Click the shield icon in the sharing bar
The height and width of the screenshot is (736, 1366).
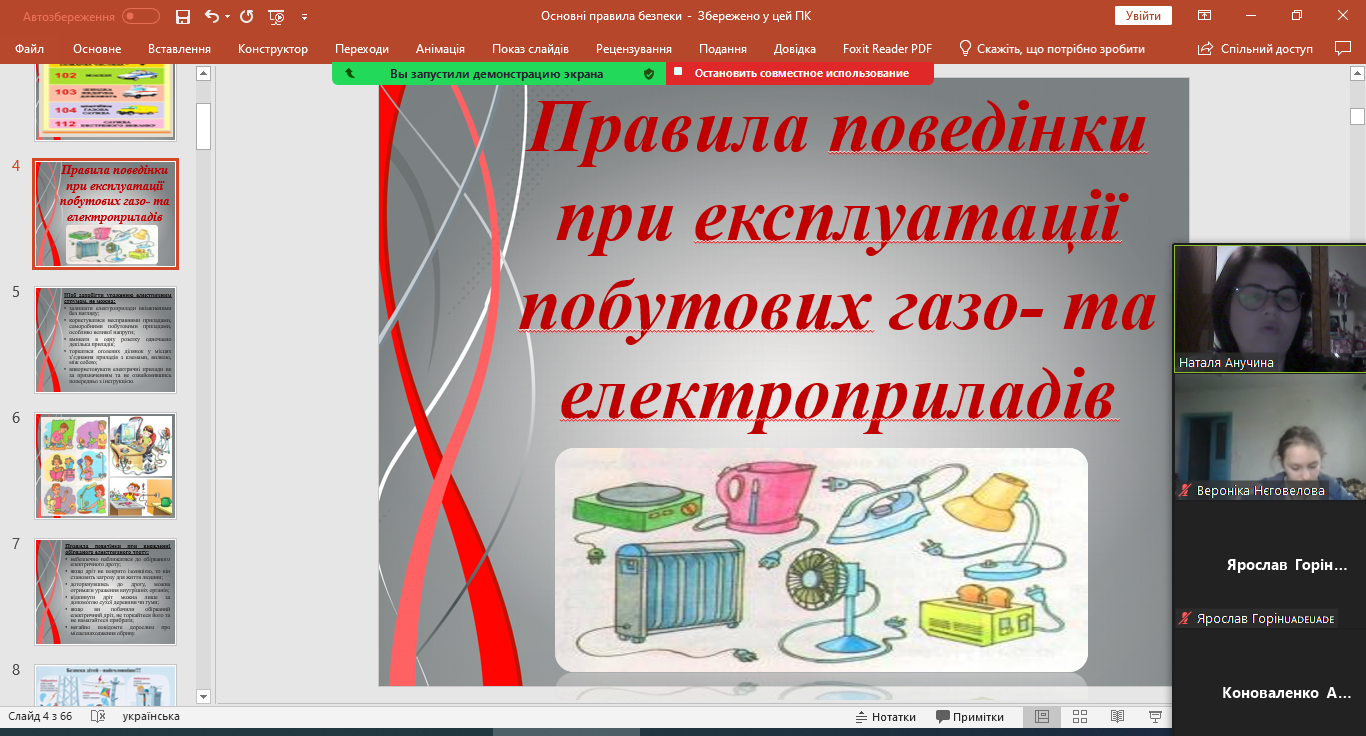click(649, 73)
